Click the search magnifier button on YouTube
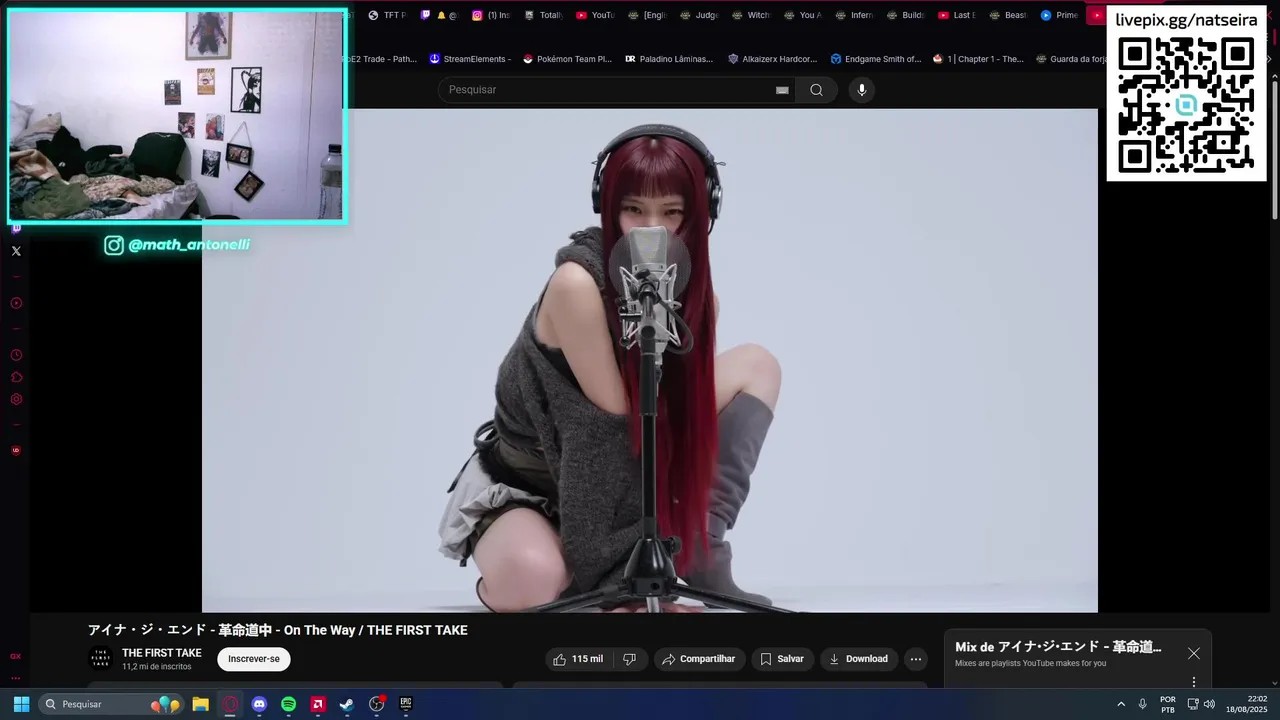Image resolution: width=1280 pixels, height=720 pixels. [816, 90]
